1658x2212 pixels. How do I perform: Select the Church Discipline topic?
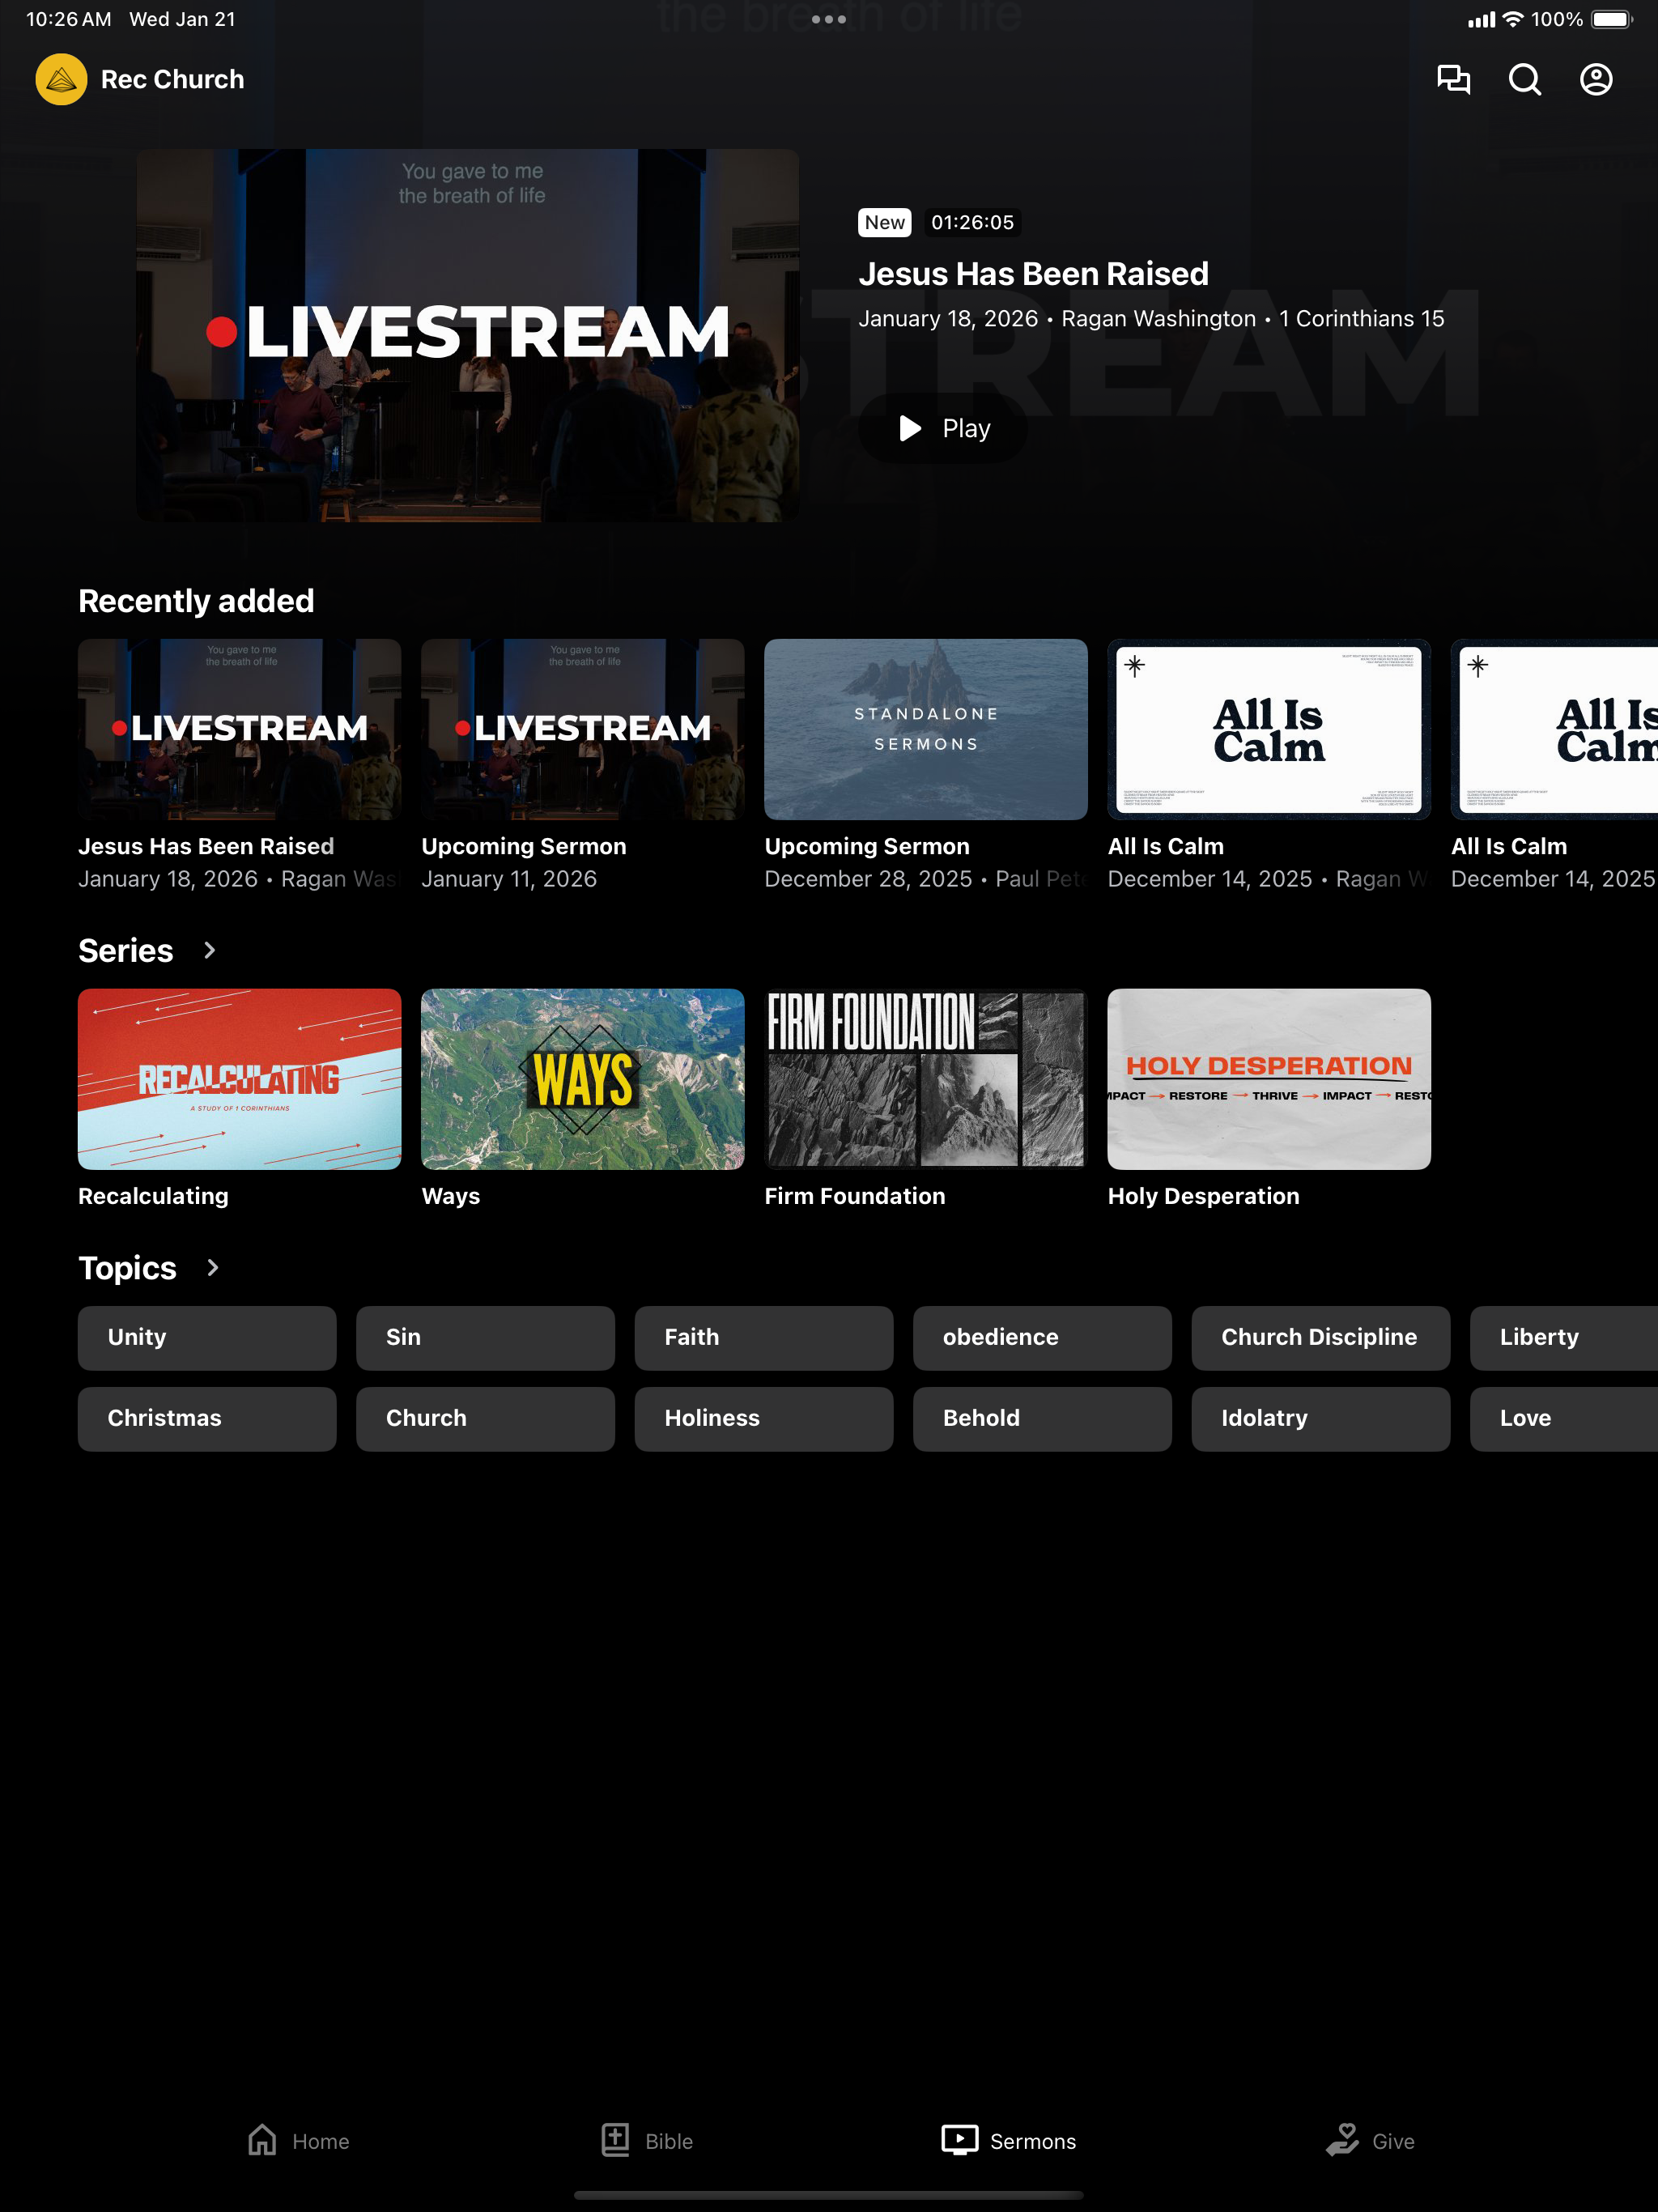click(x=1320, y=1337)
